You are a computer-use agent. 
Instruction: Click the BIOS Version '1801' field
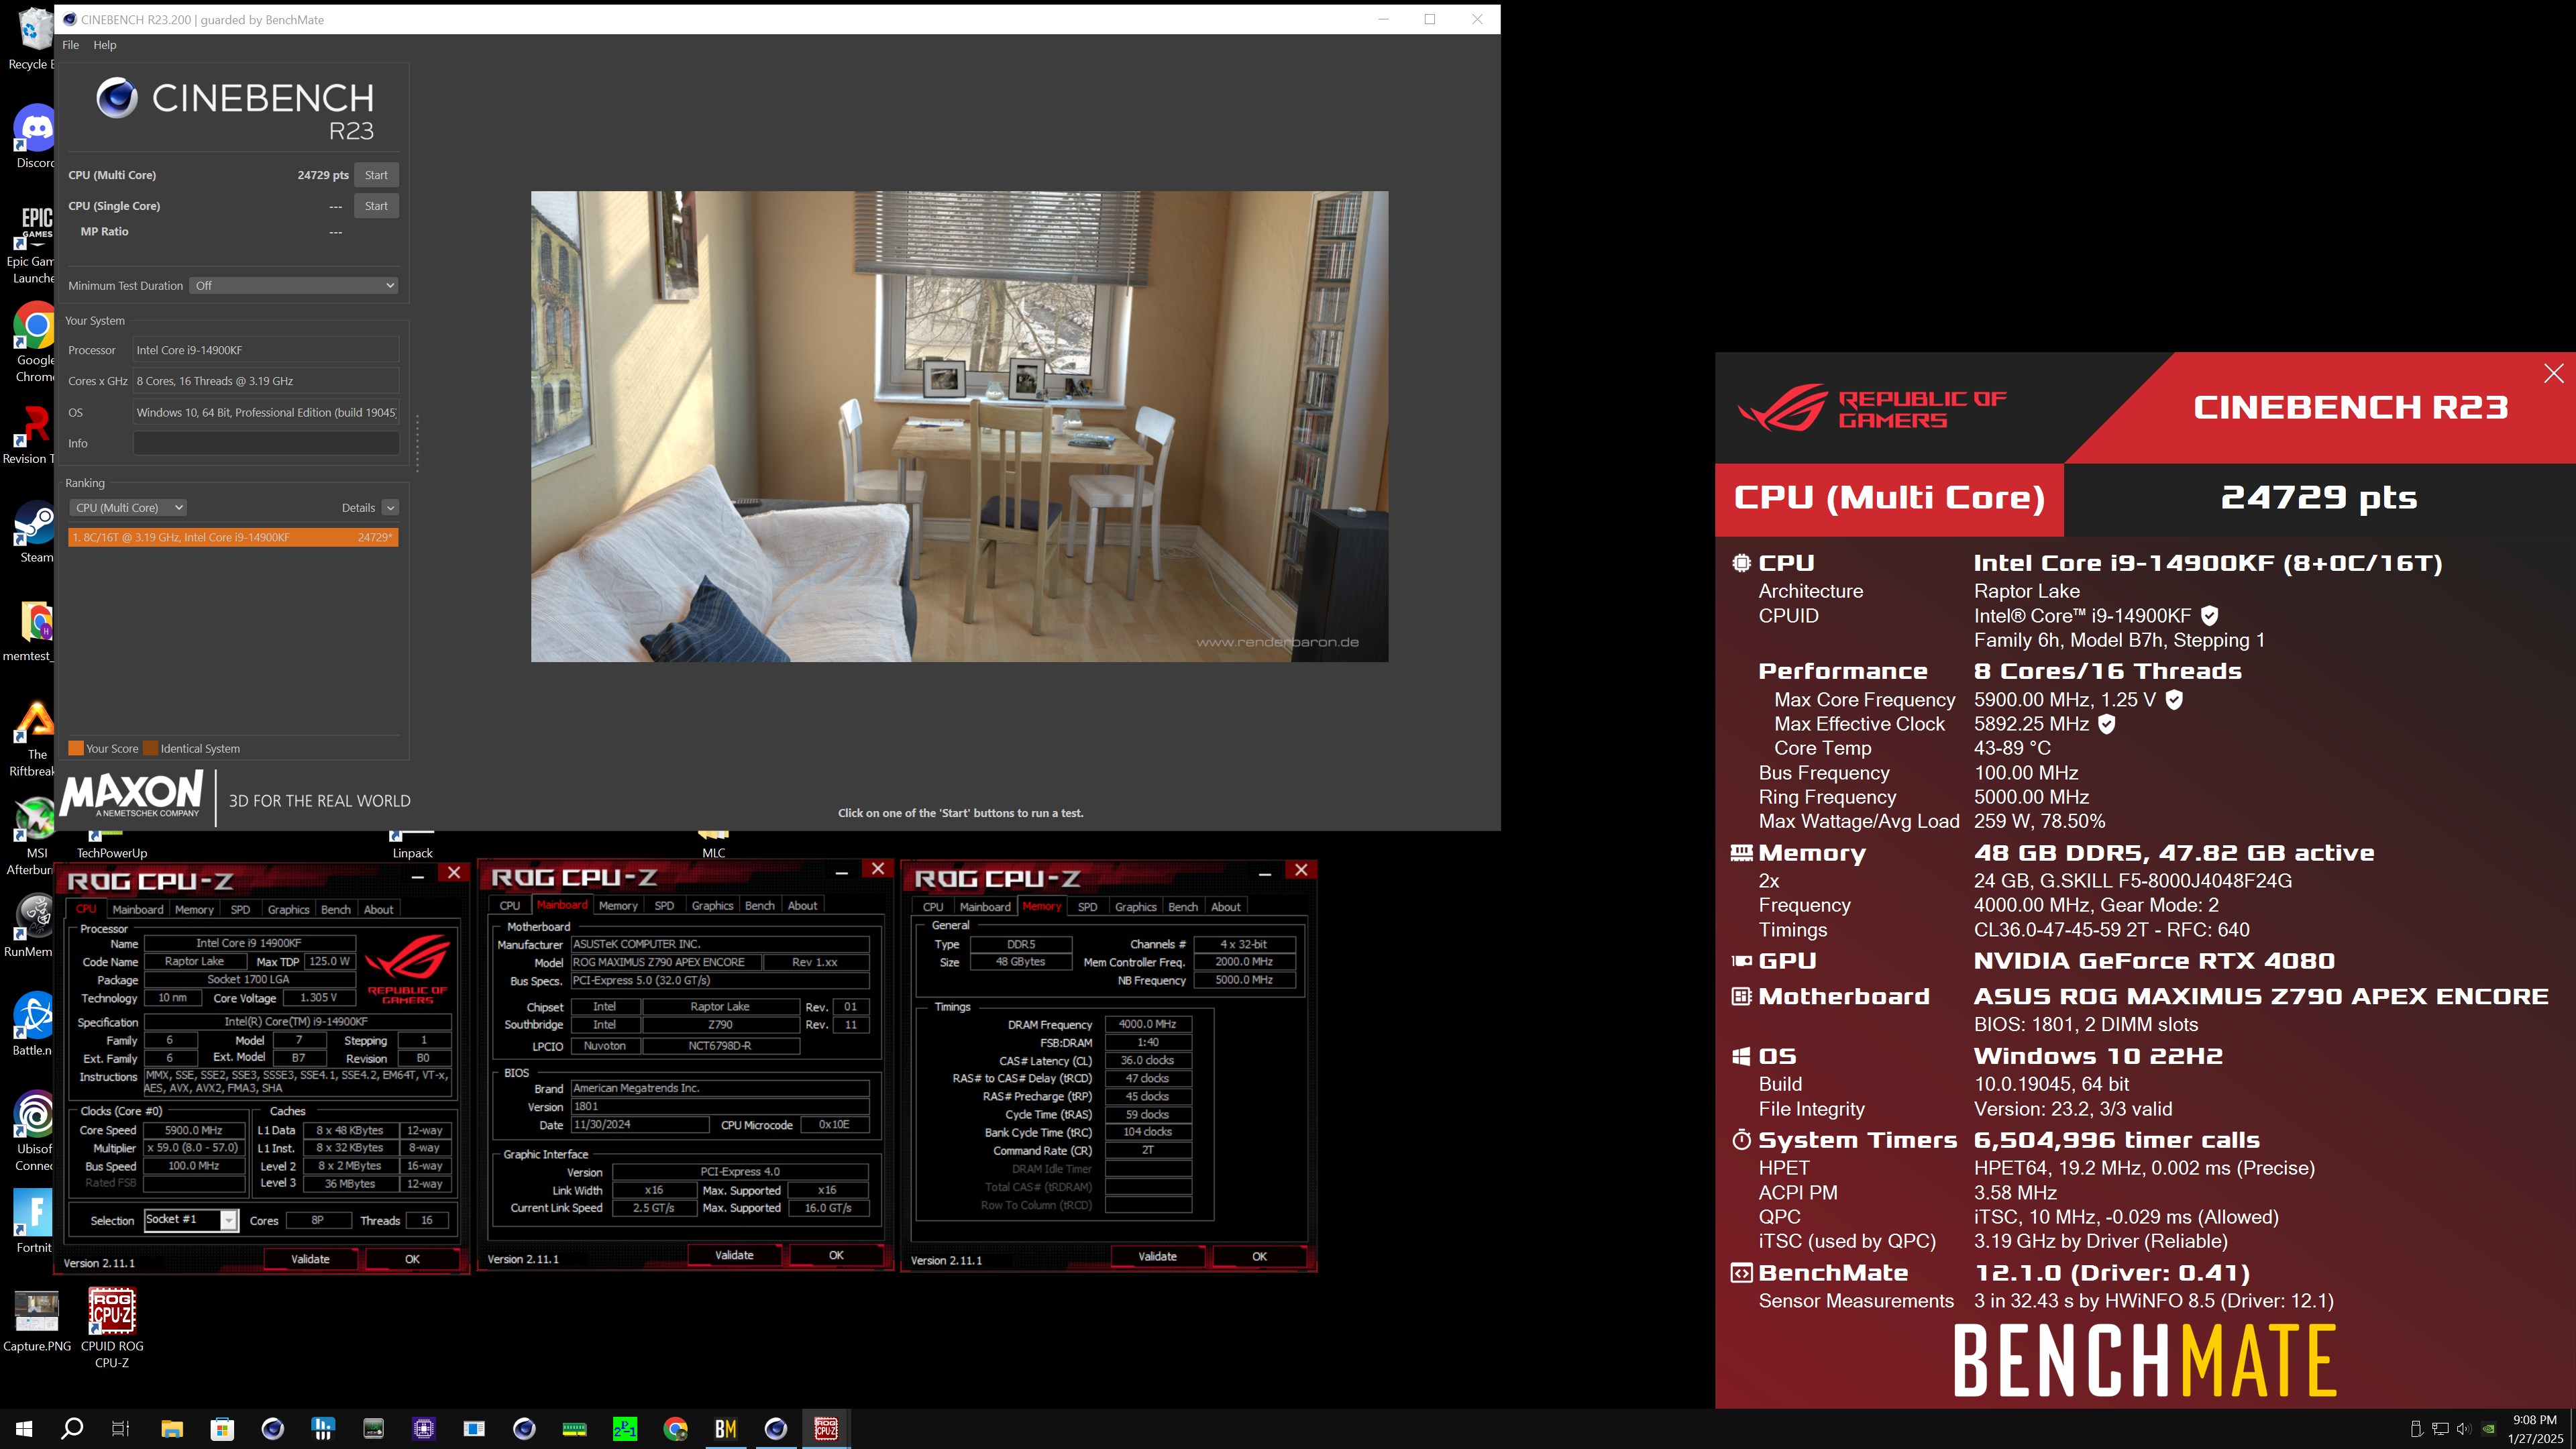click(x=720, y=1107)
